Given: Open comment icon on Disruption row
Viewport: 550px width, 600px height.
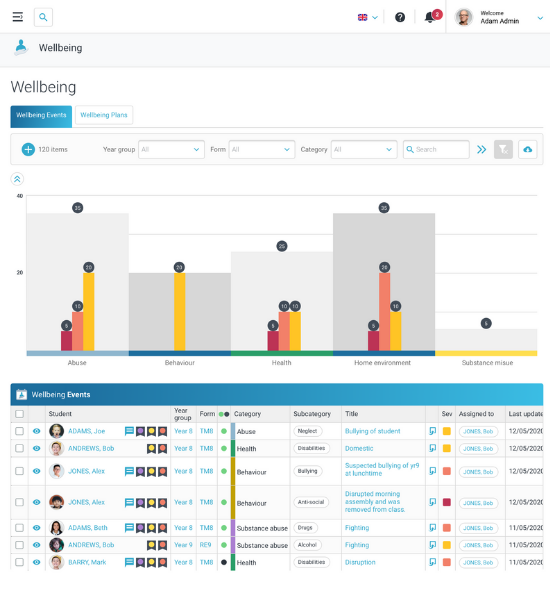Looking at the screenshot, I should point(432,562).
